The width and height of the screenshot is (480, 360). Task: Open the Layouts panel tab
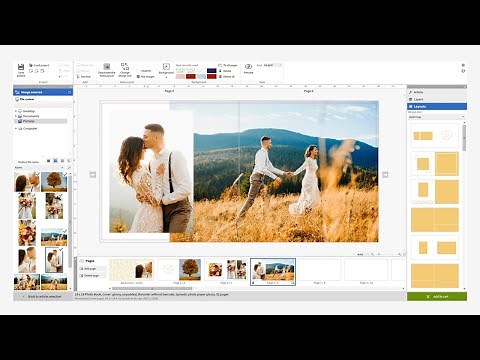(437, 106)
